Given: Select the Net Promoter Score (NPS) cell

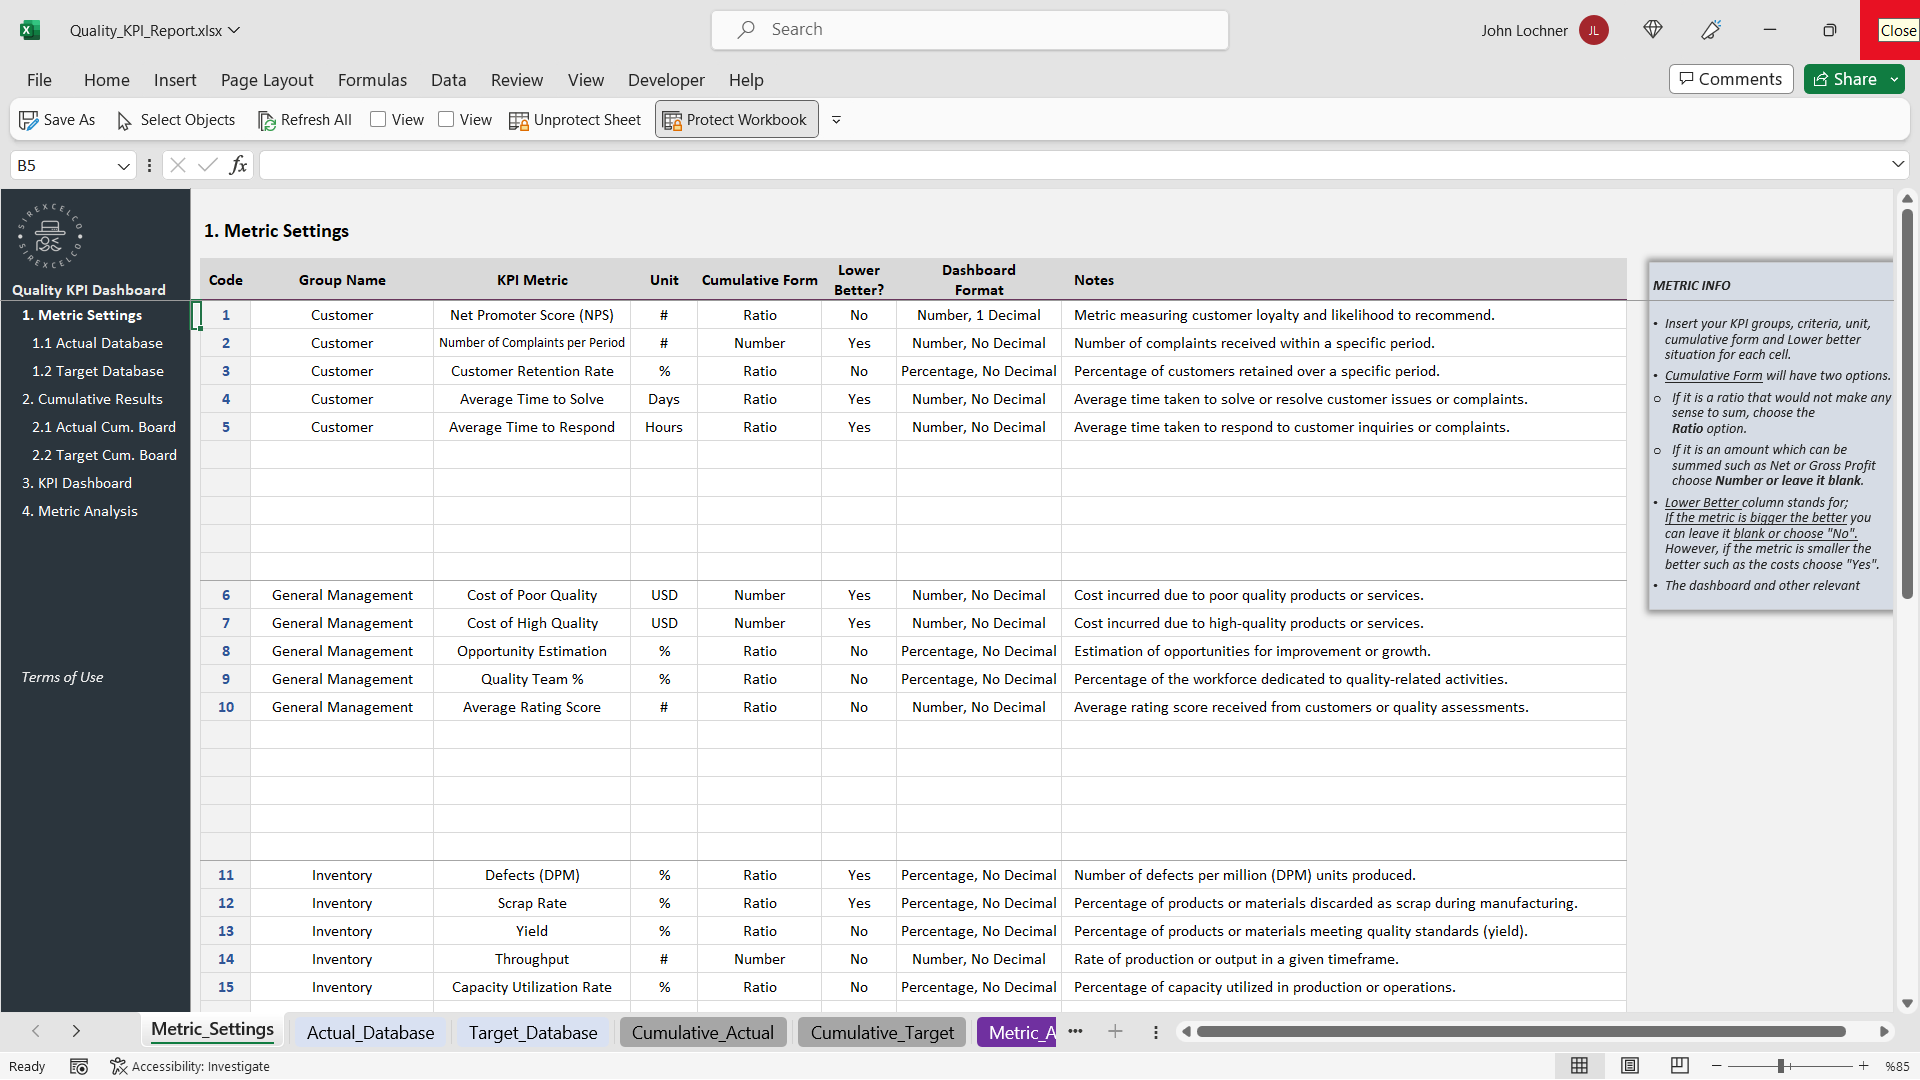Looking at the screenshot, I should point(532,315).
